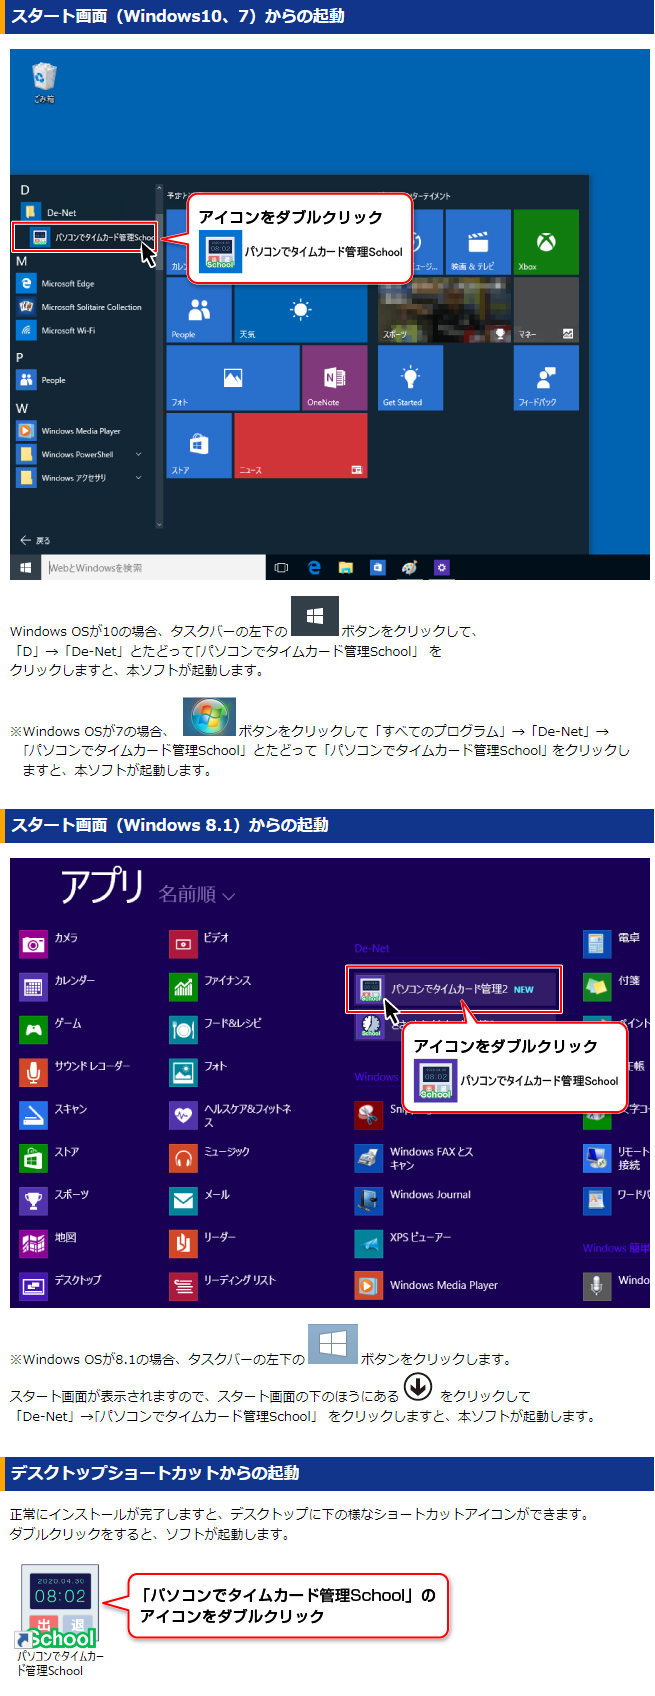The height and width of the screenshot is (1696, 655).
Task: Open the フード&レシピ app
Action: pos(216,1029)
